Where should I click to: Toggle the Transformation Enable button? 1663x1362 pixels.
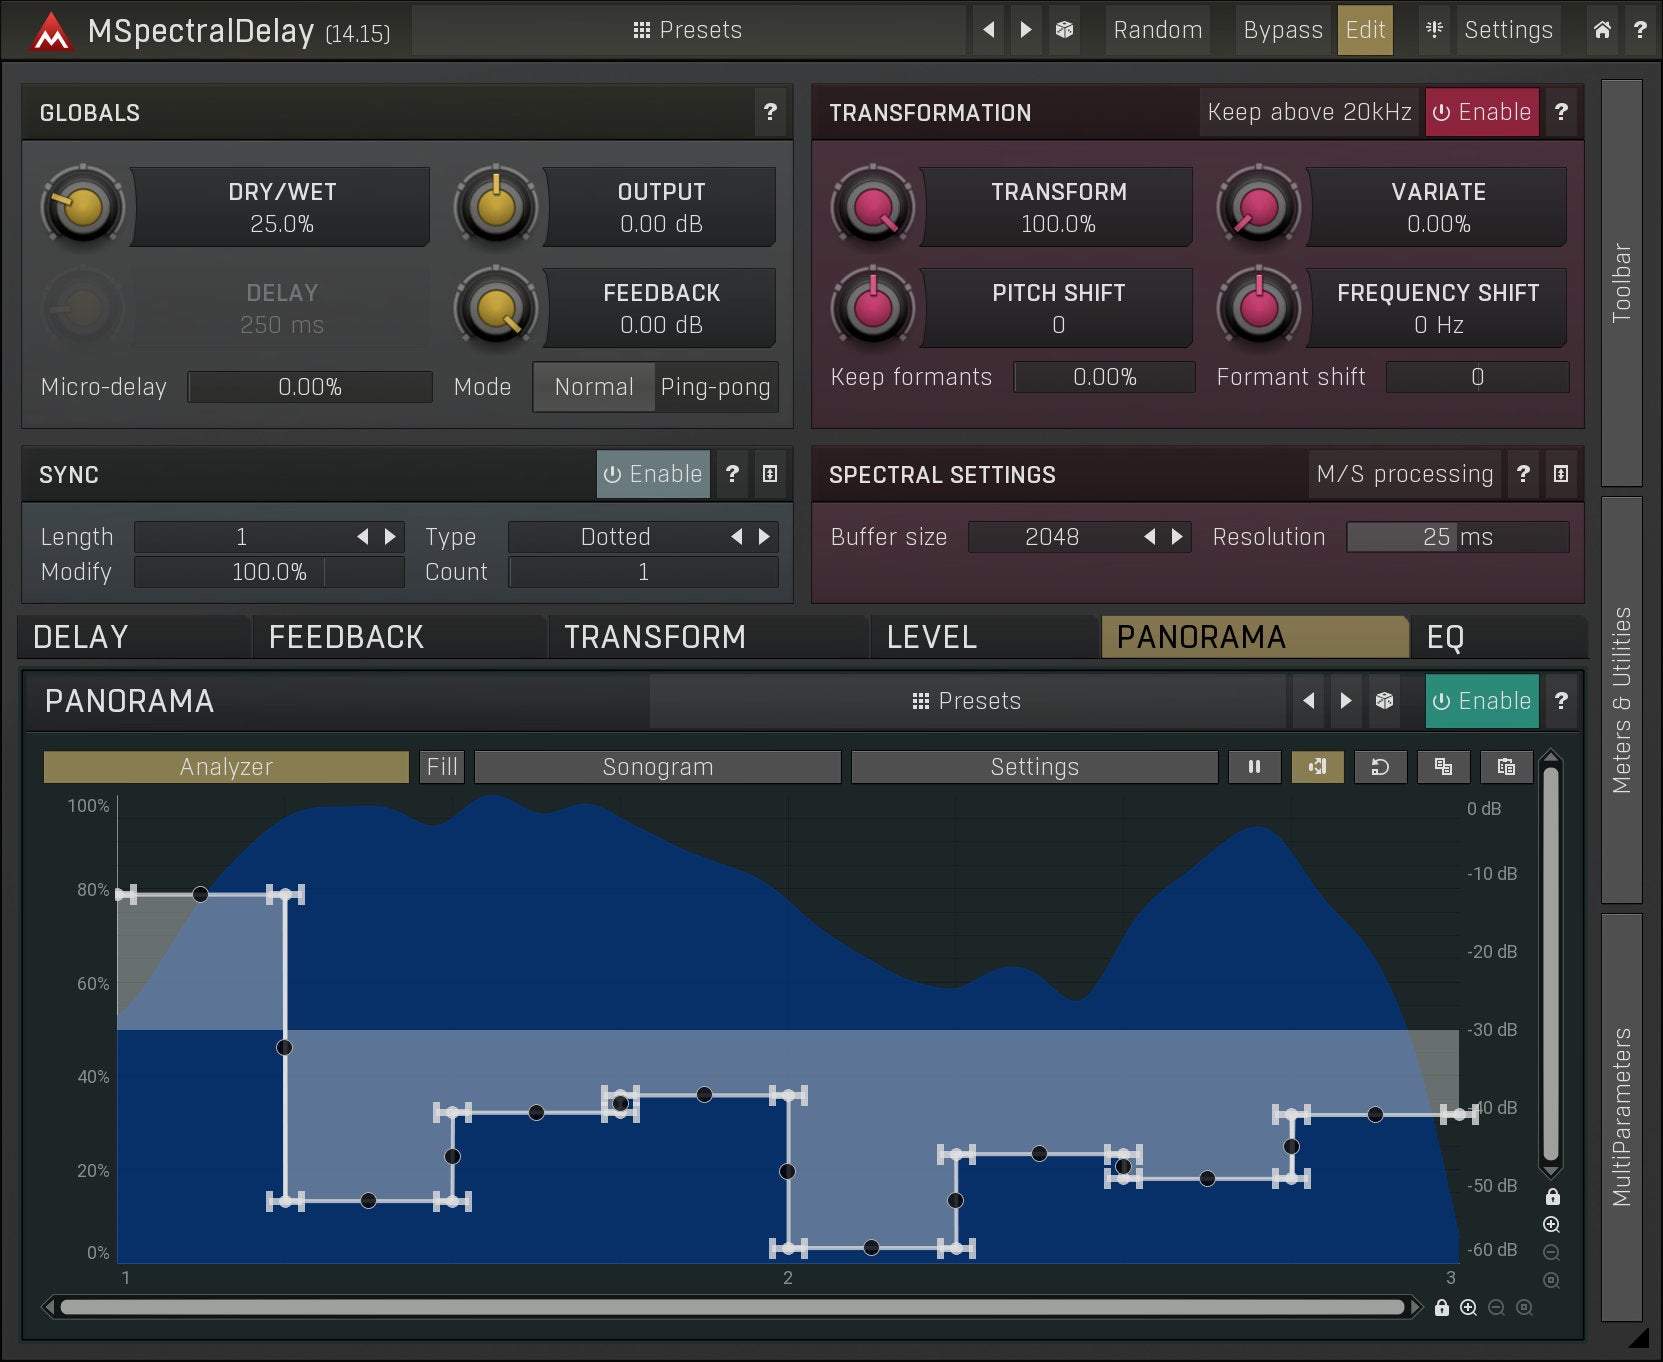pos(1482,112)
